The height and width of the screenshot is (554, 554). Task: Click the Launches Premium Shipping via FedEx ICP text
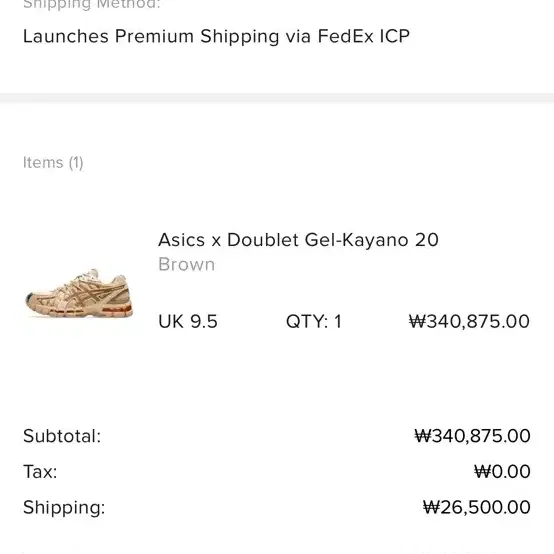216,36
